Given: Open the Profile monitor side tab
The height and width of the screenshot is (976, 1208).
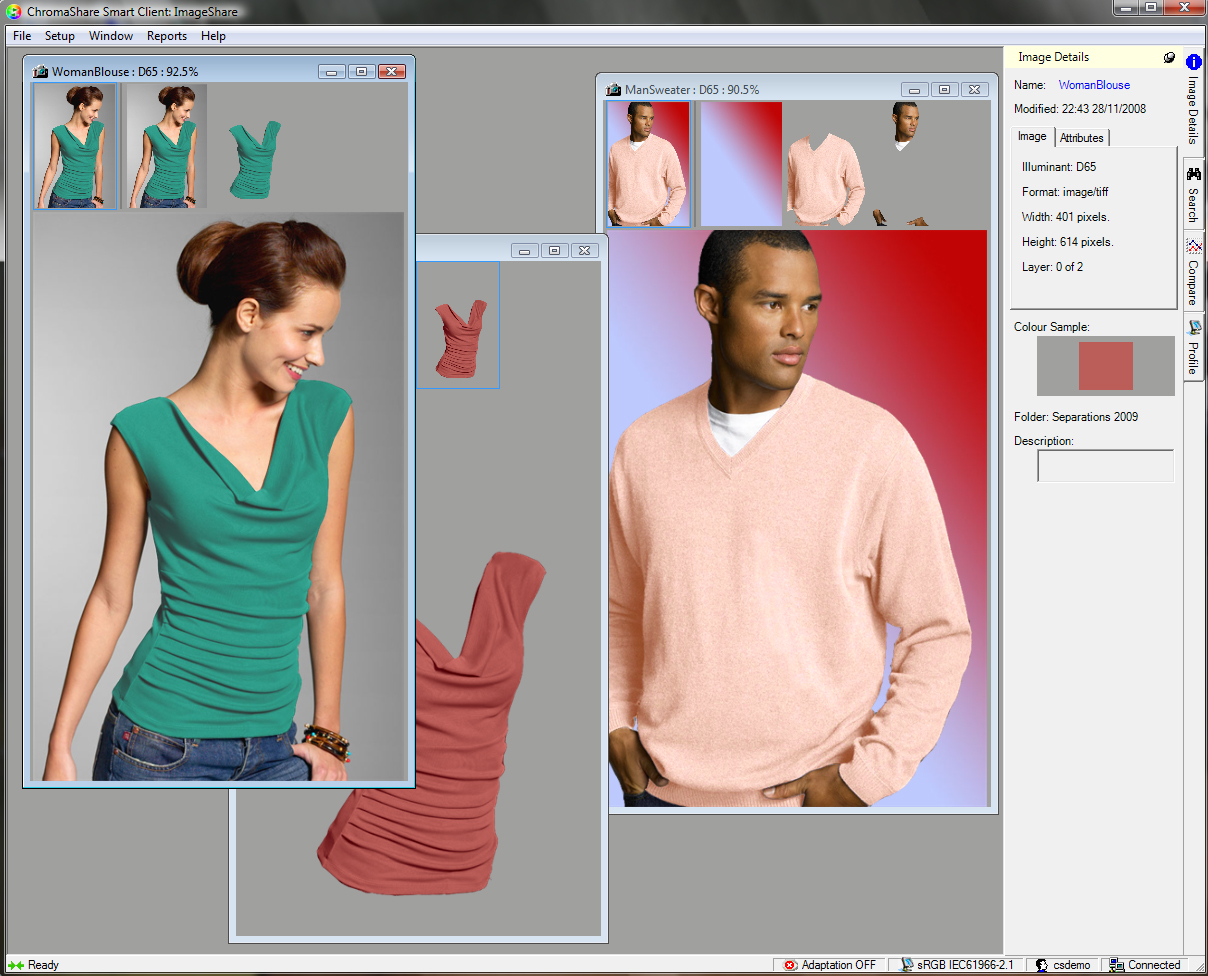Looking at the screenshot, I should (1193, 328).
